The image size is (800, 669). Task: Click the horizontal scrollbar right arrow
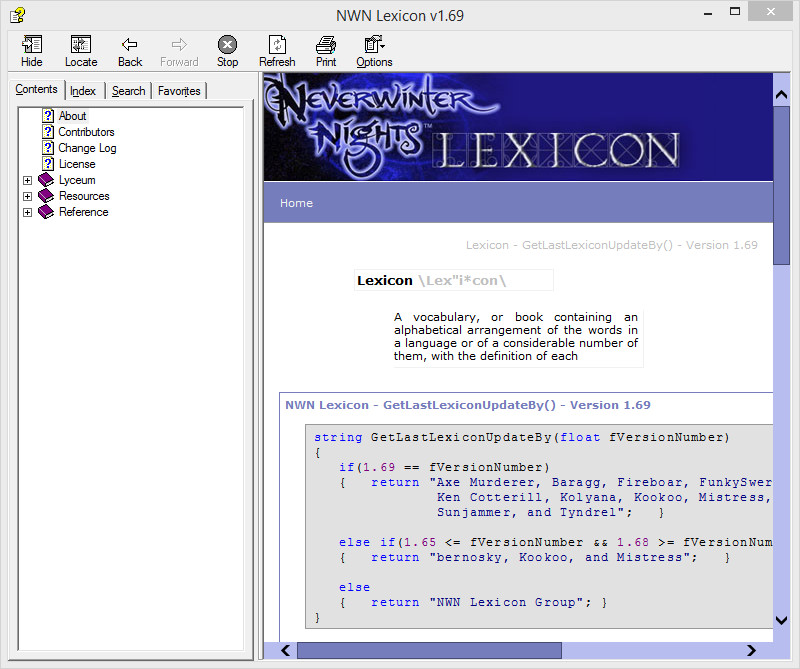coord(751,650)
